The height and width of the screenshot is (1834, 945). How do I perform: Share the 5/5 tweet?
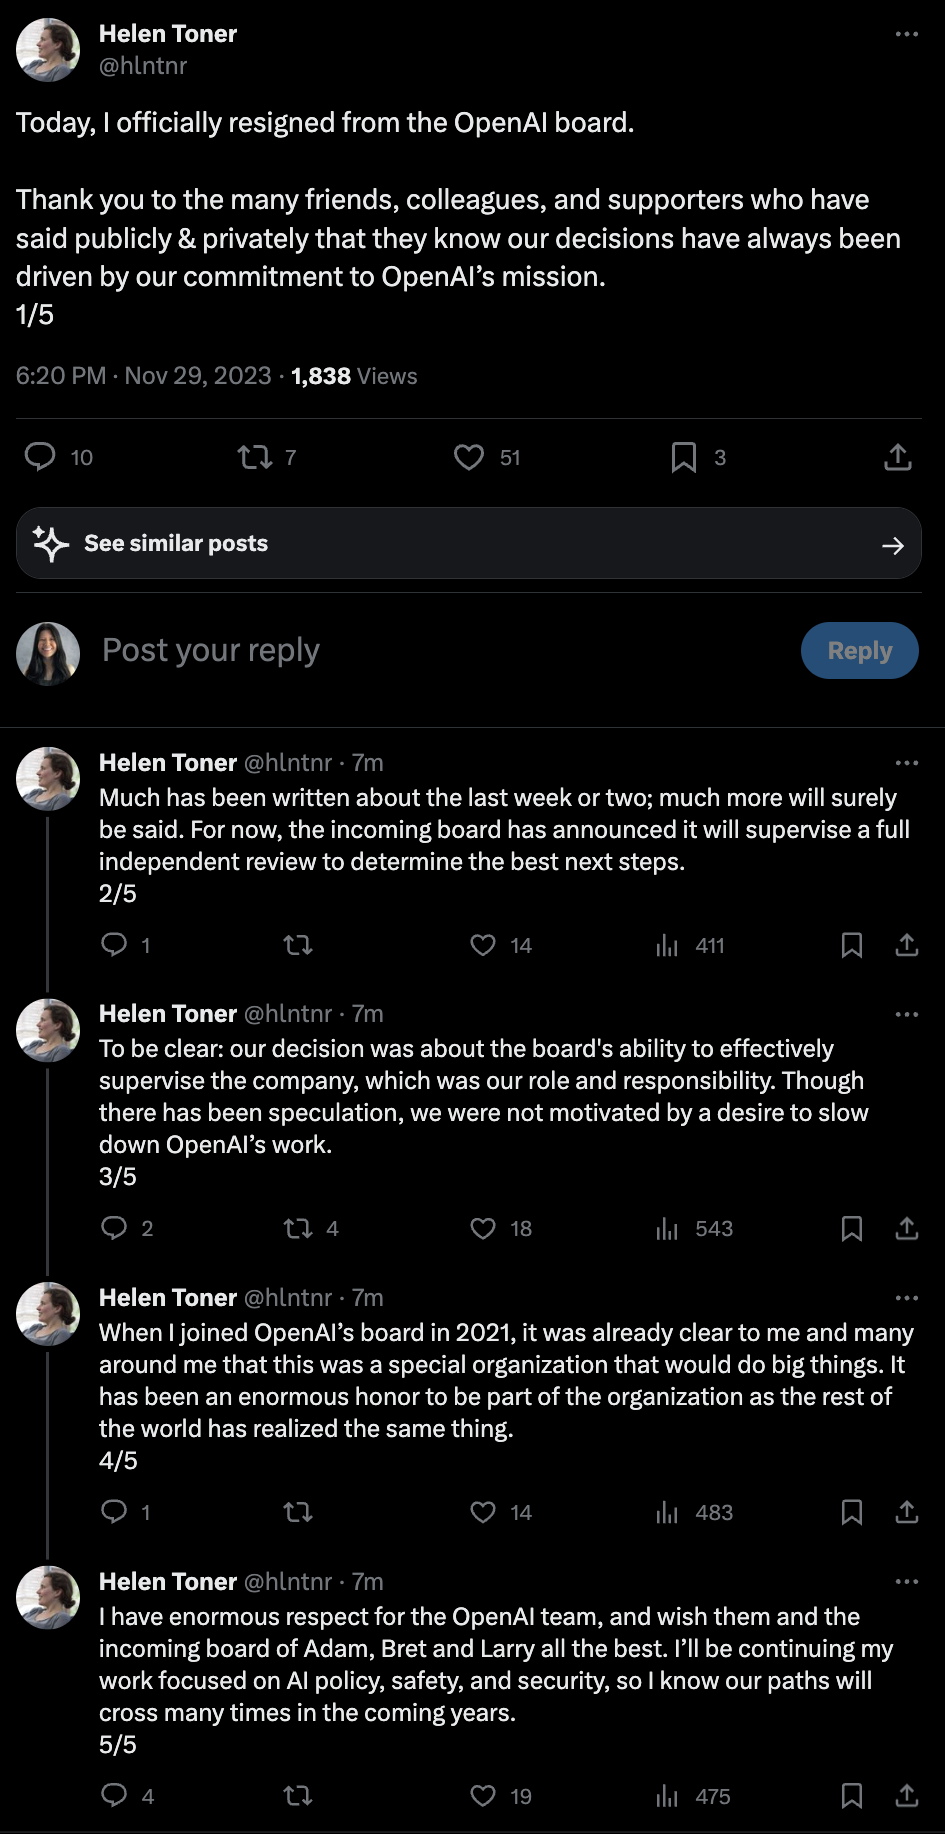click(906, 1795)
